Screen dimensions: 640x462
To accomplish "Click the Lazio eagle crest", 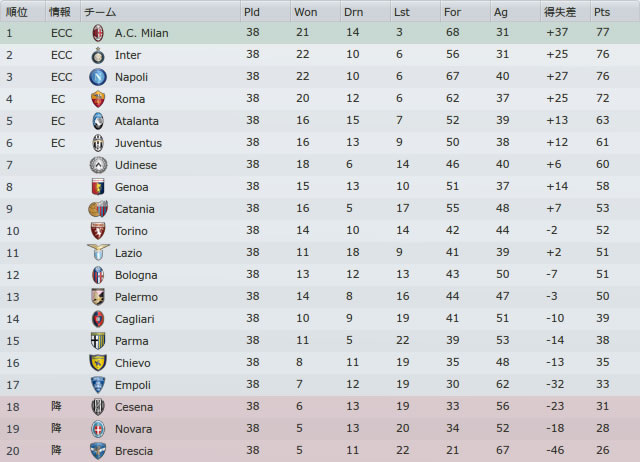I will (98, 252).
